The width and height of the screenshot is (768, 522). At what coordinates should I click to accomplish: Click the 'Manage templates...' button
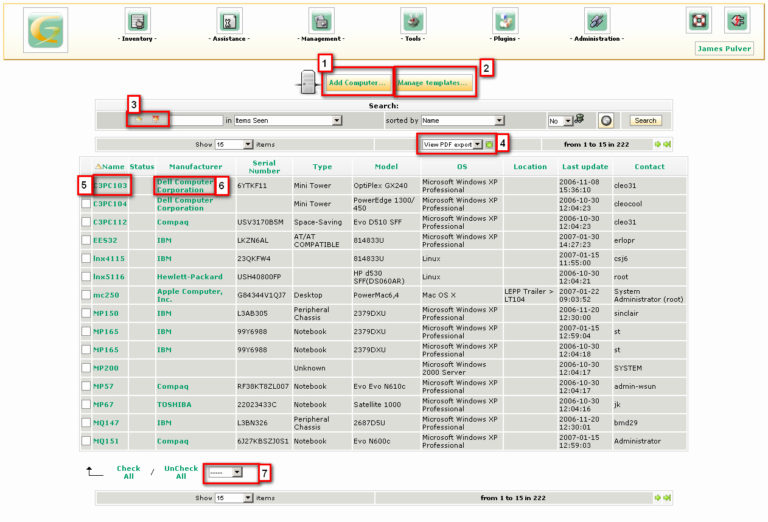point(433,83)
